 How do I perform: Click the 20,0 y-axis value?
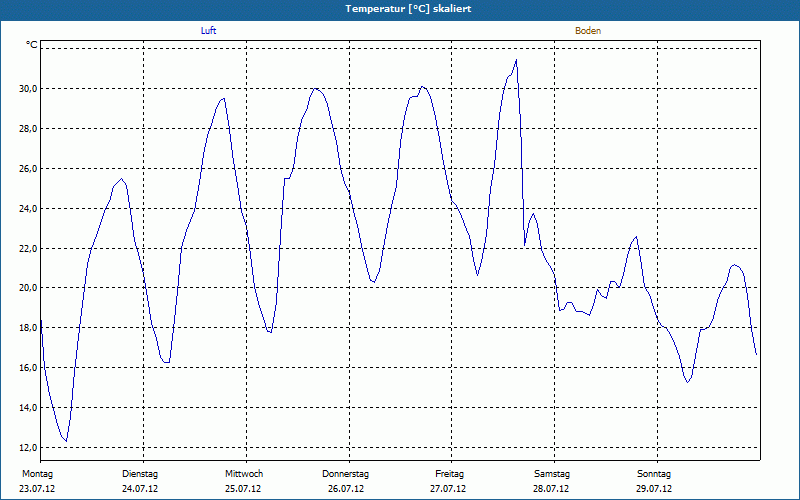(x=29, y=288)
